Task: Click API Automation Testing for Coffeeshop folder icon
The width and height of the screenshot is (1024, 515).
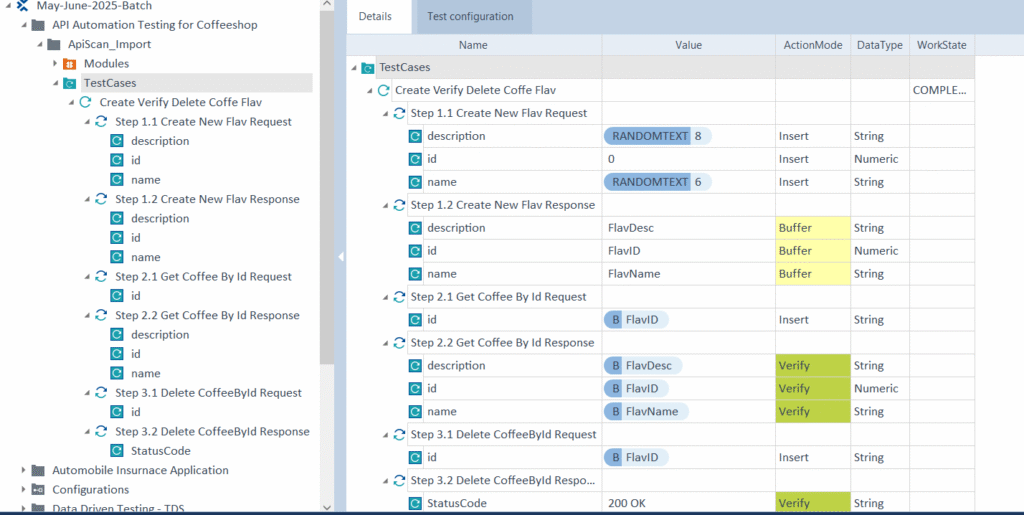Action: pyautogui.click(x=38, y=25)
